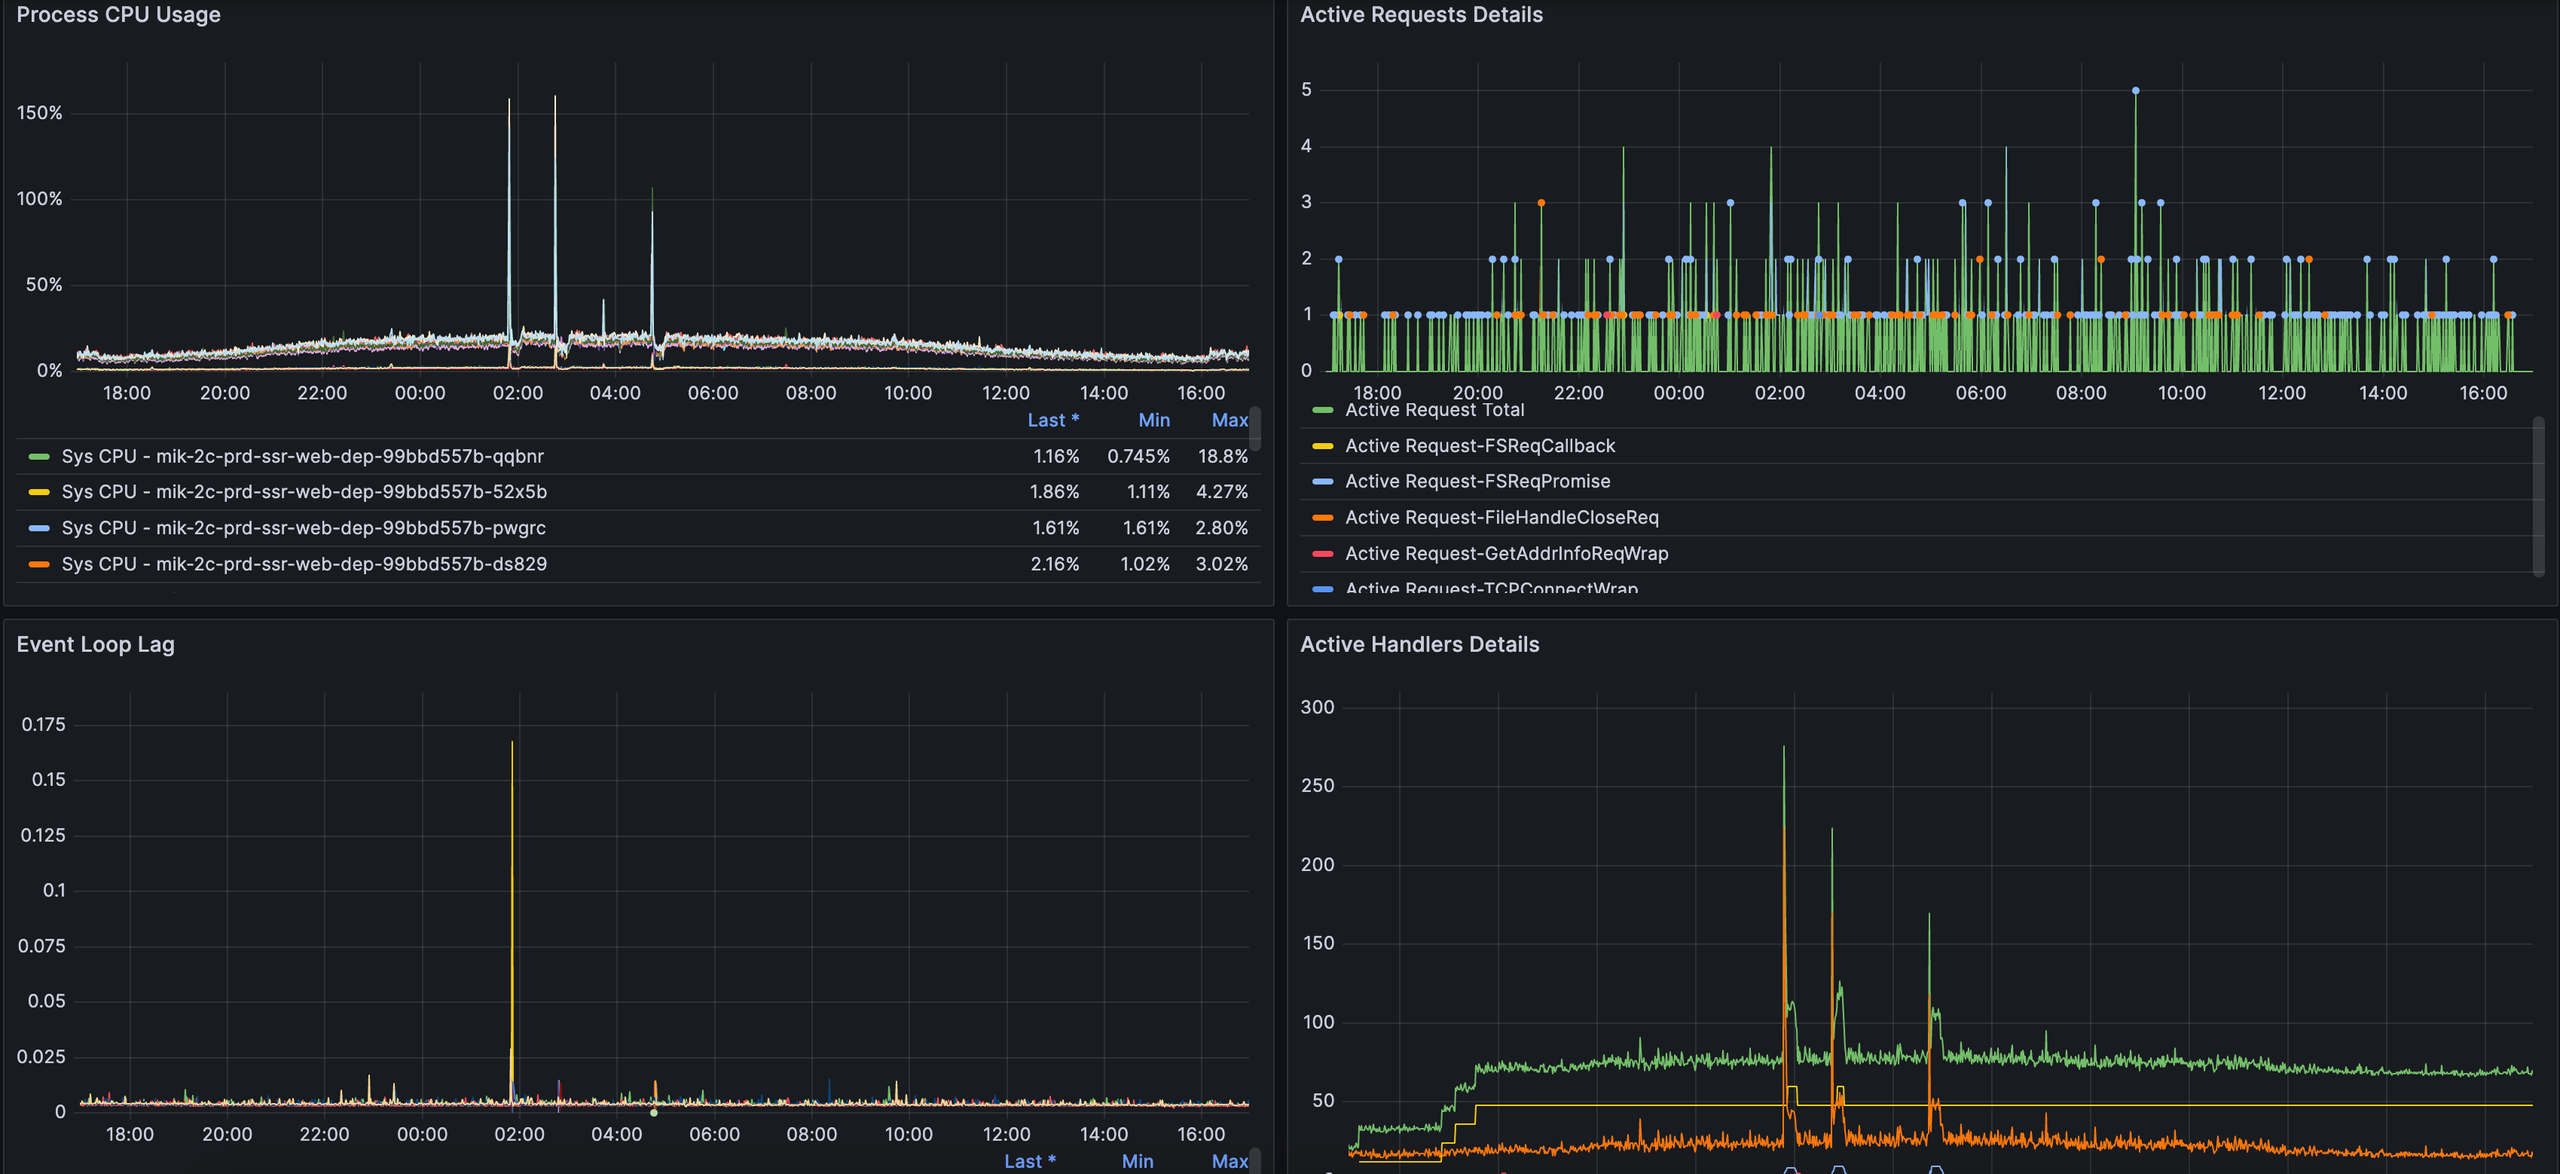2560x1174 pixels.
Task: Toggle visibility of Sys CPU qqbnr series label
Action: click(302, 456)
